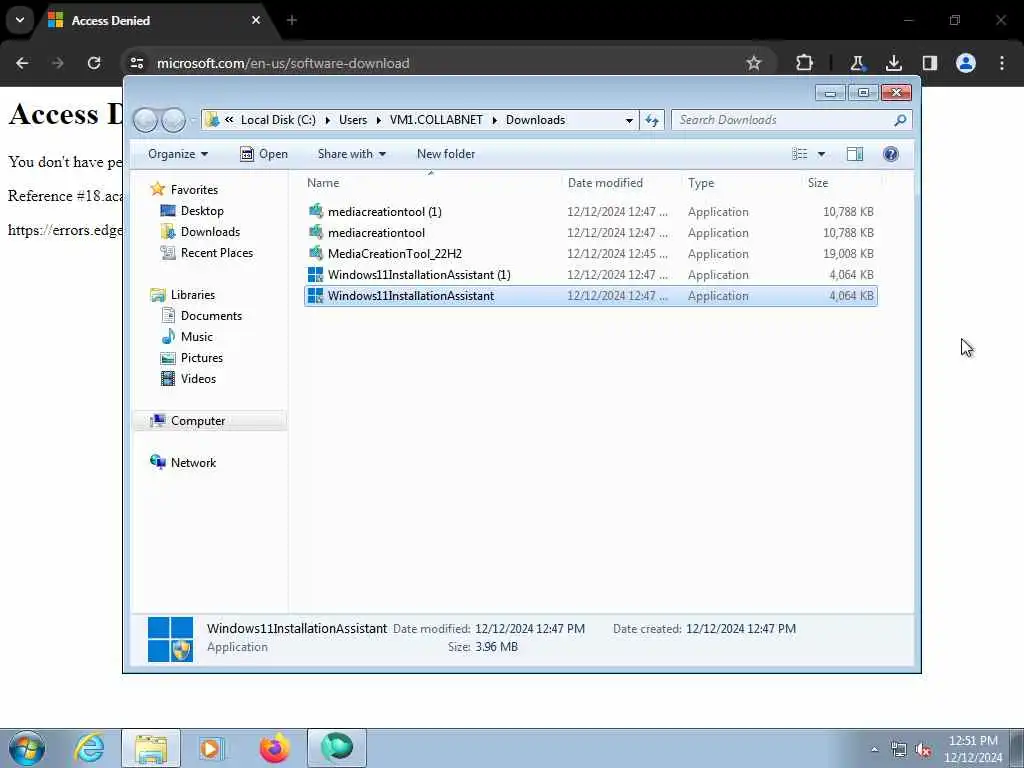Screen dimensions: 1024x768
Task: Launch Firefox from taskbar
Action: [274, 748]
